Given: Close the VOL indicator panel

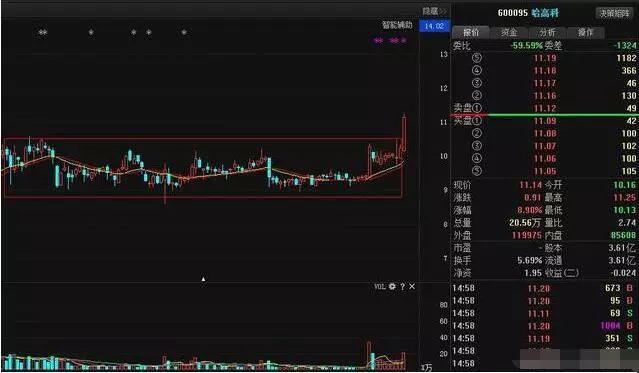Looking at the screenshot, I should (x=412, y=287).
